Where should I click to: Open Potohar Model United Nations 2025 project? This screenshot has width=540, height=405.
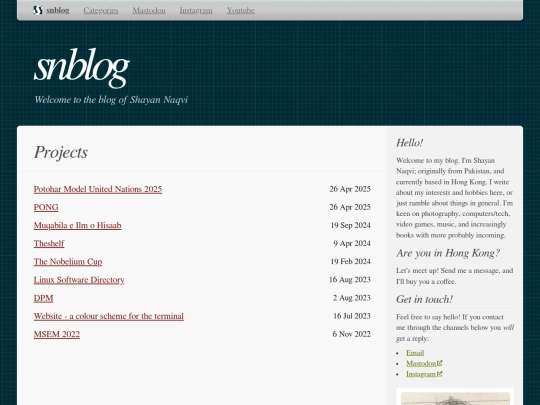tap(98, 189)
